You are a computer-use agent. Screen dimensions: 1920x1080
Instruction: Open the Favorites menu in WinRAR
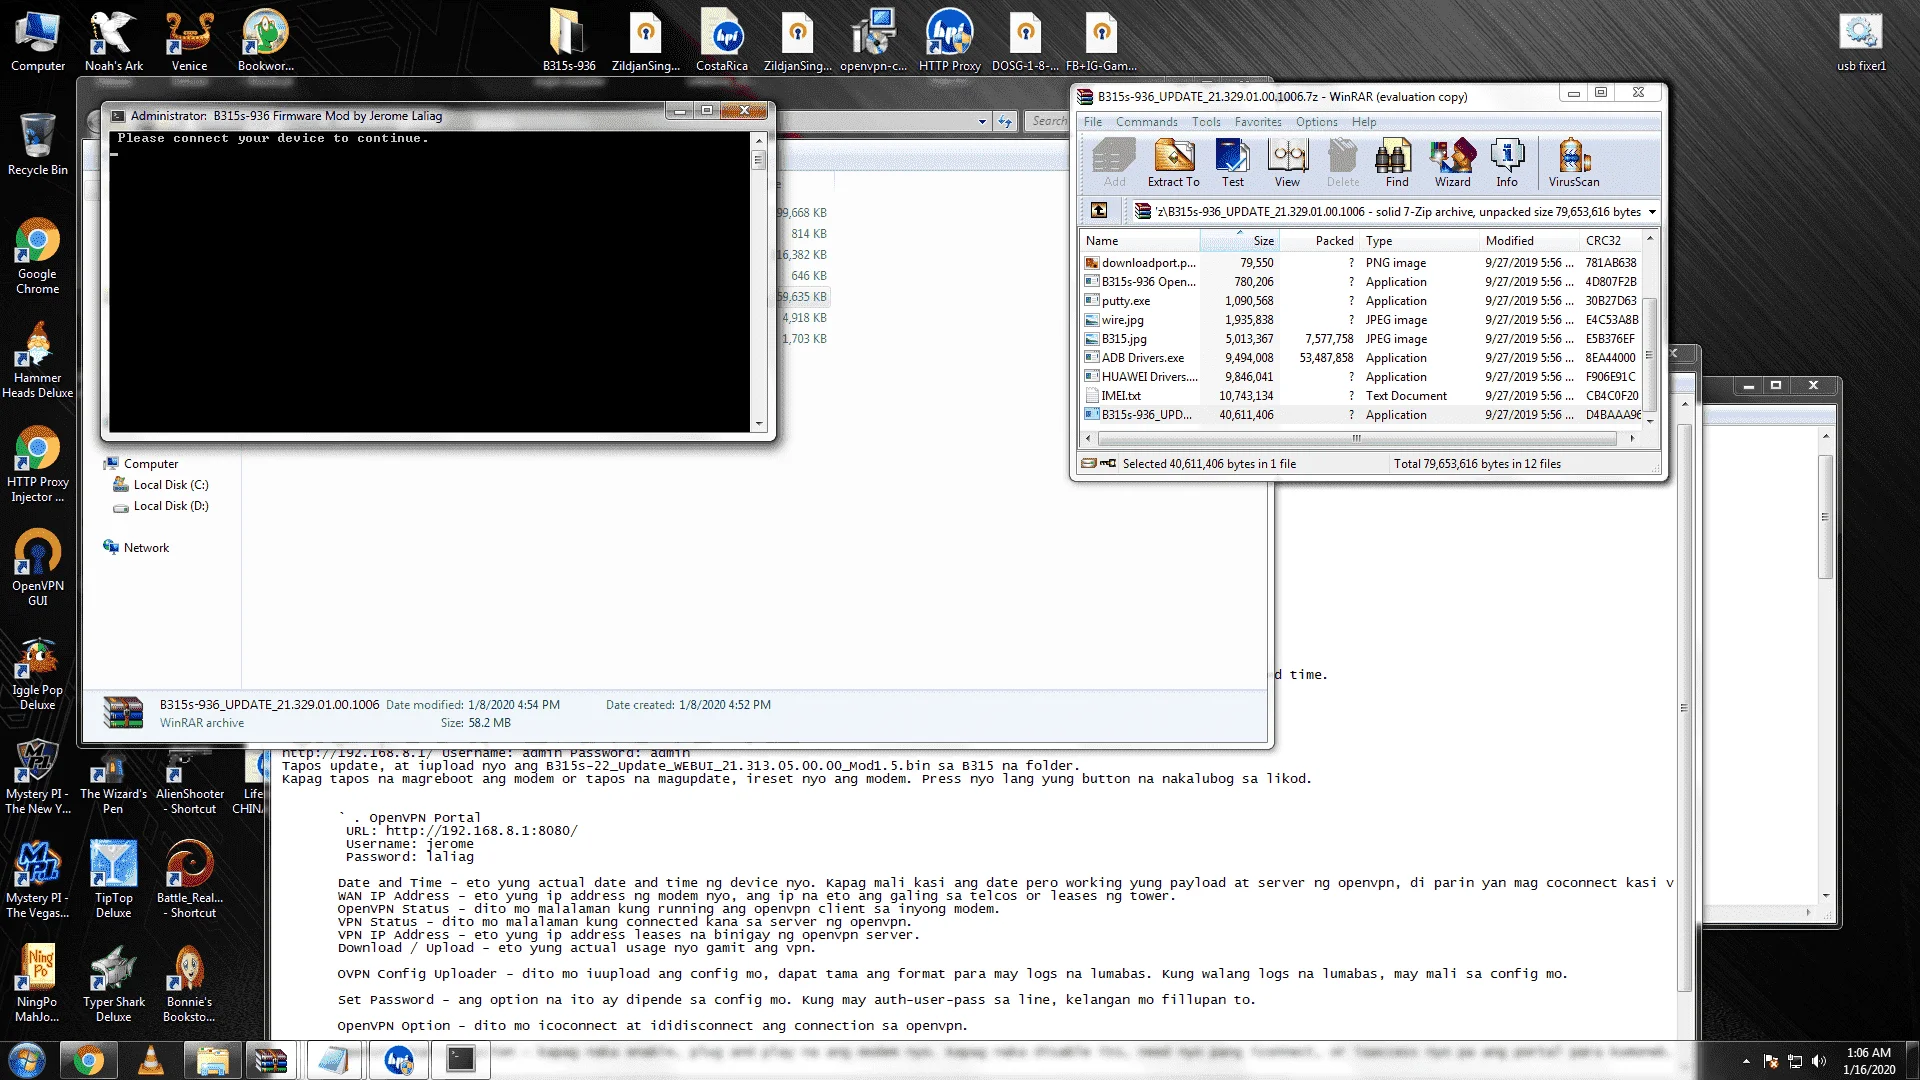point(1258,122)
